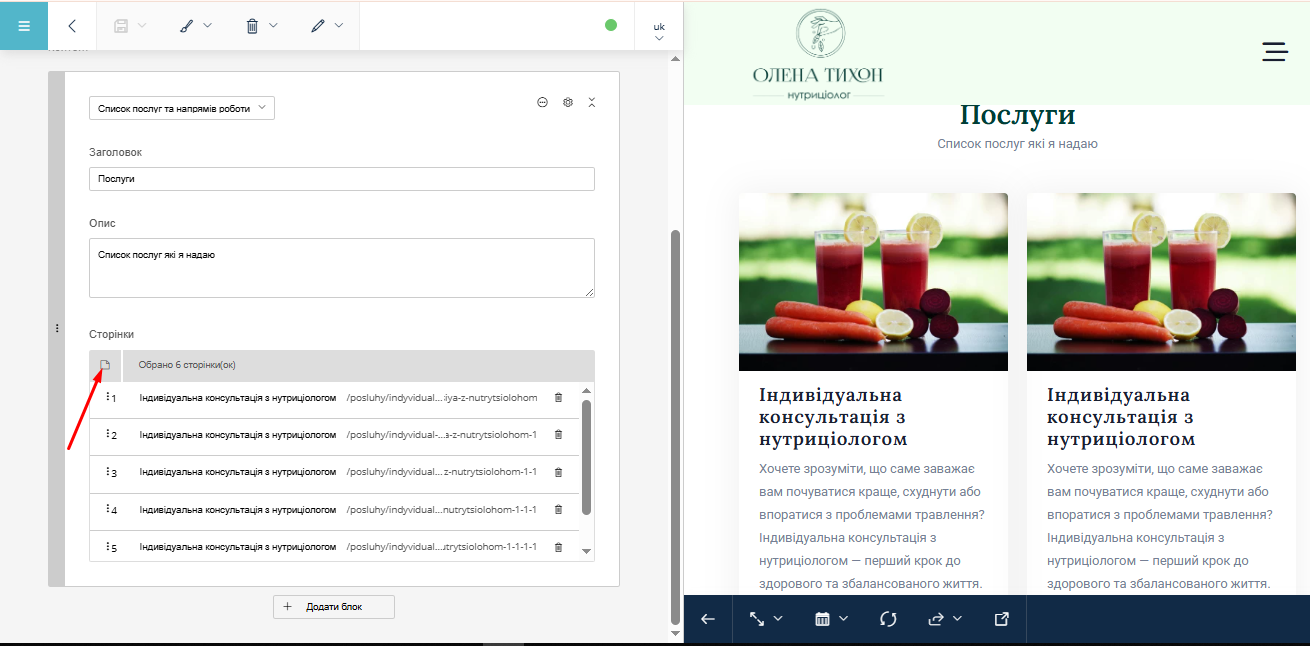Collapse the block with the chevrons icon
Screen dimensions: 1310x646
pyautogui.click(x=592, y=102)
